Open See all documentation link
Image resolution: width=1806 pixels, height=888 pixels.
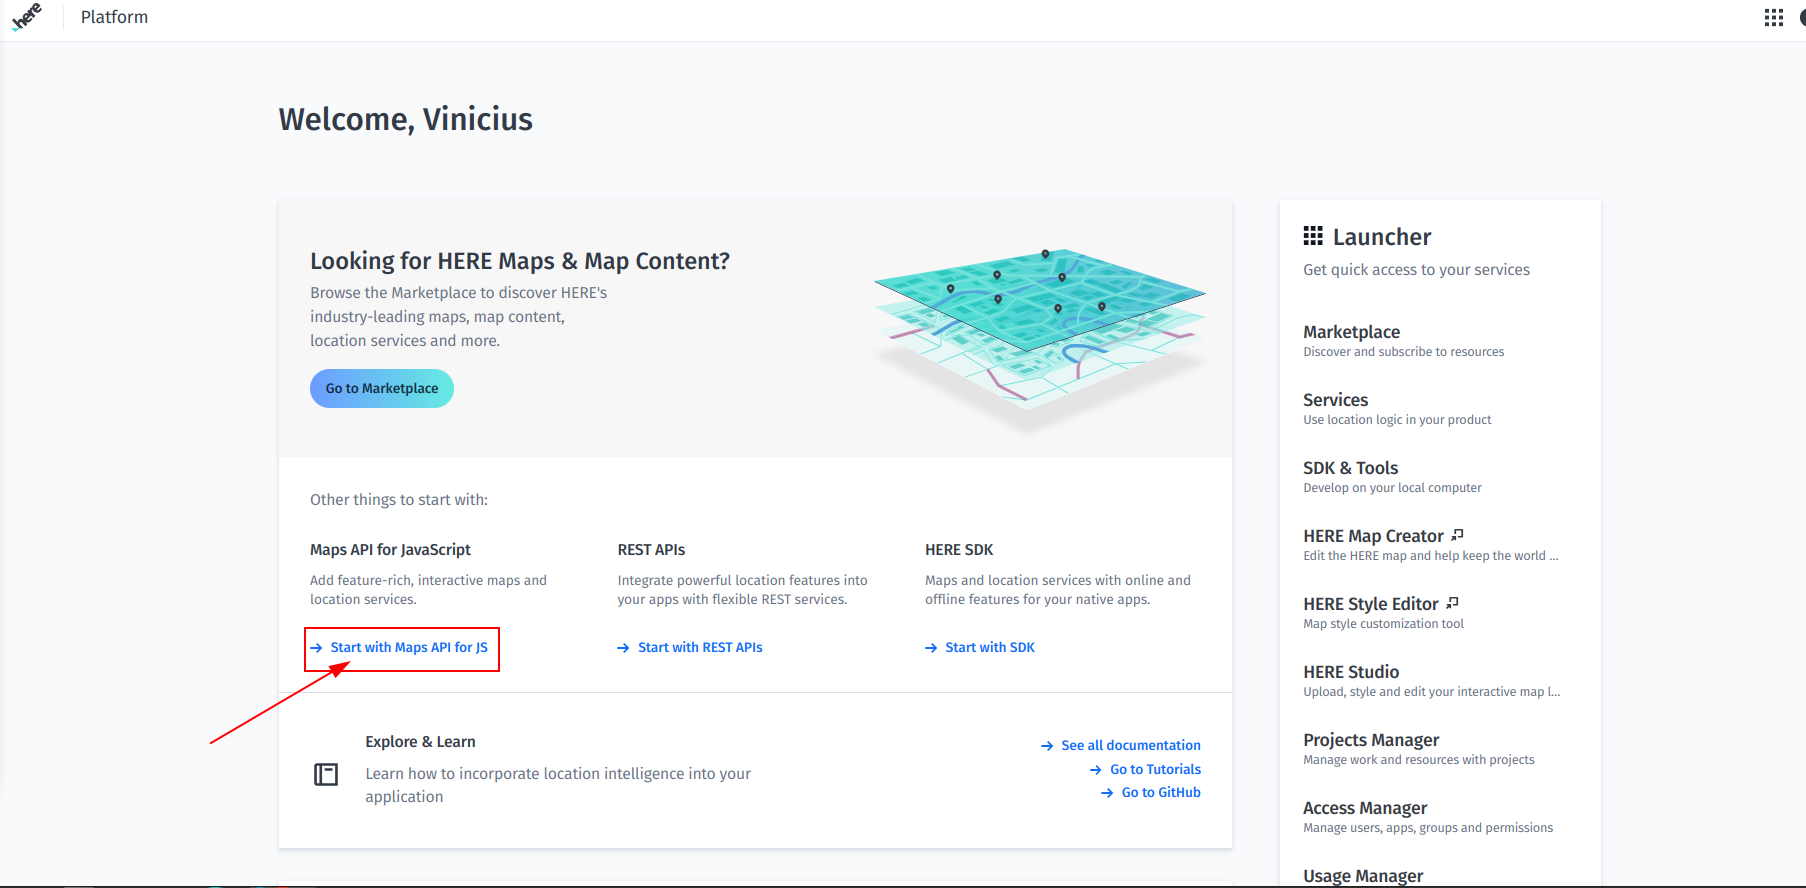click(x=1131, y=746)
